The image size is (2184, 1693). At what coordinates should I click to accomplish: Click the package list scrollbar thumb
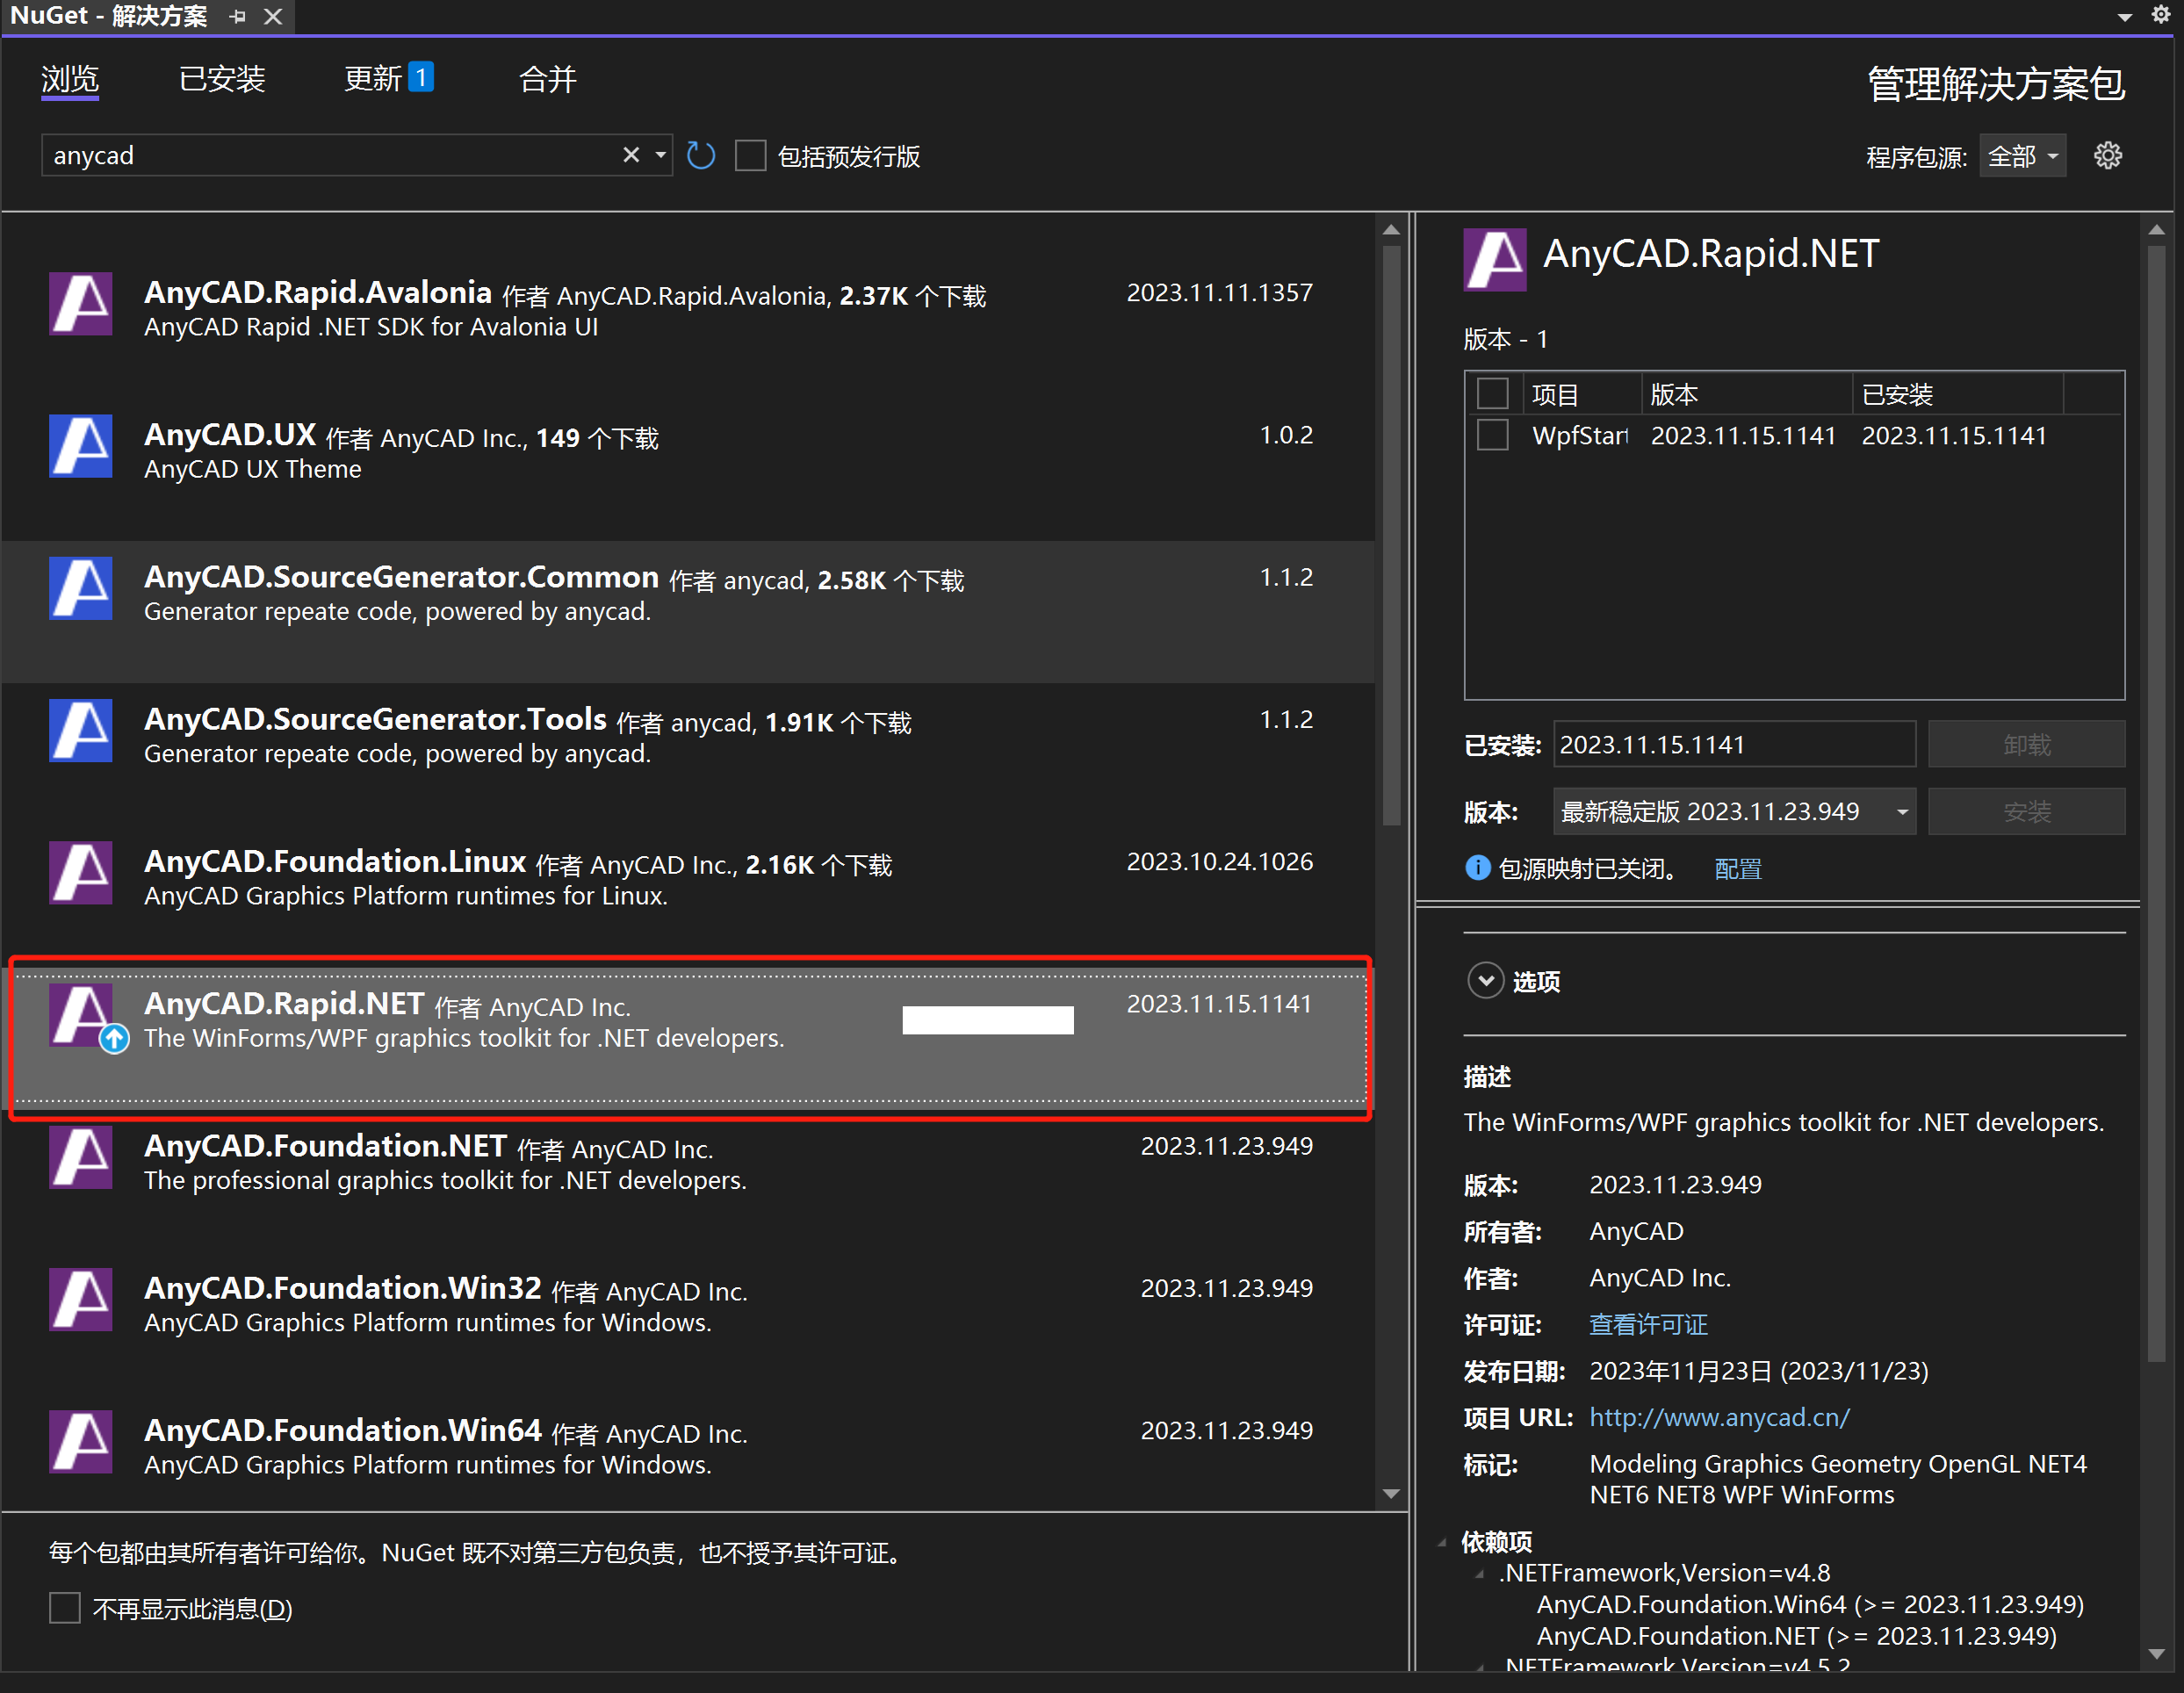click(1391, 536)
